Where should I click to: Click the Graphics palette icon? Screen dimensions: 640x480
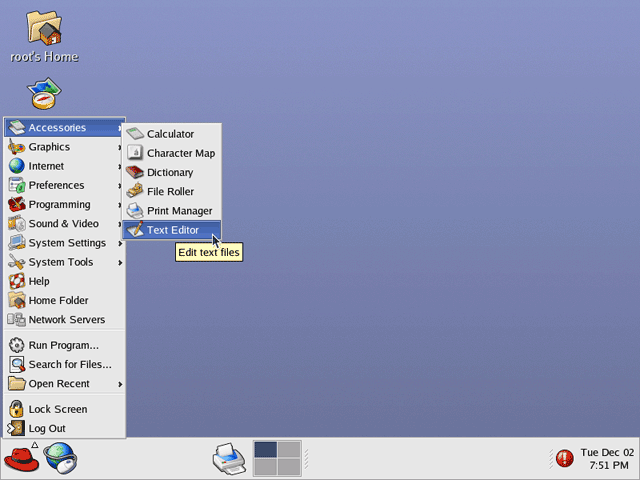coord(17,147)
